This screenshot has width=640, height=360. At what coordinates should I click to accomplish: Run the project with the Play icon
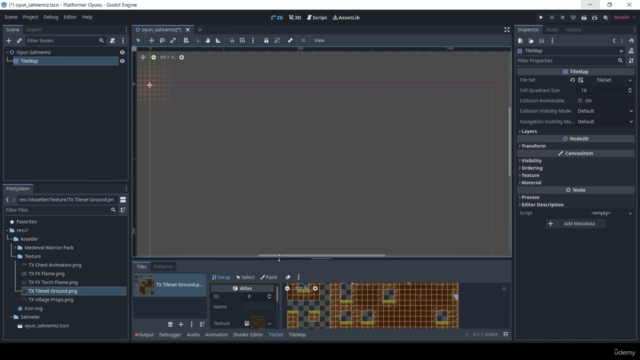[541, 18]
